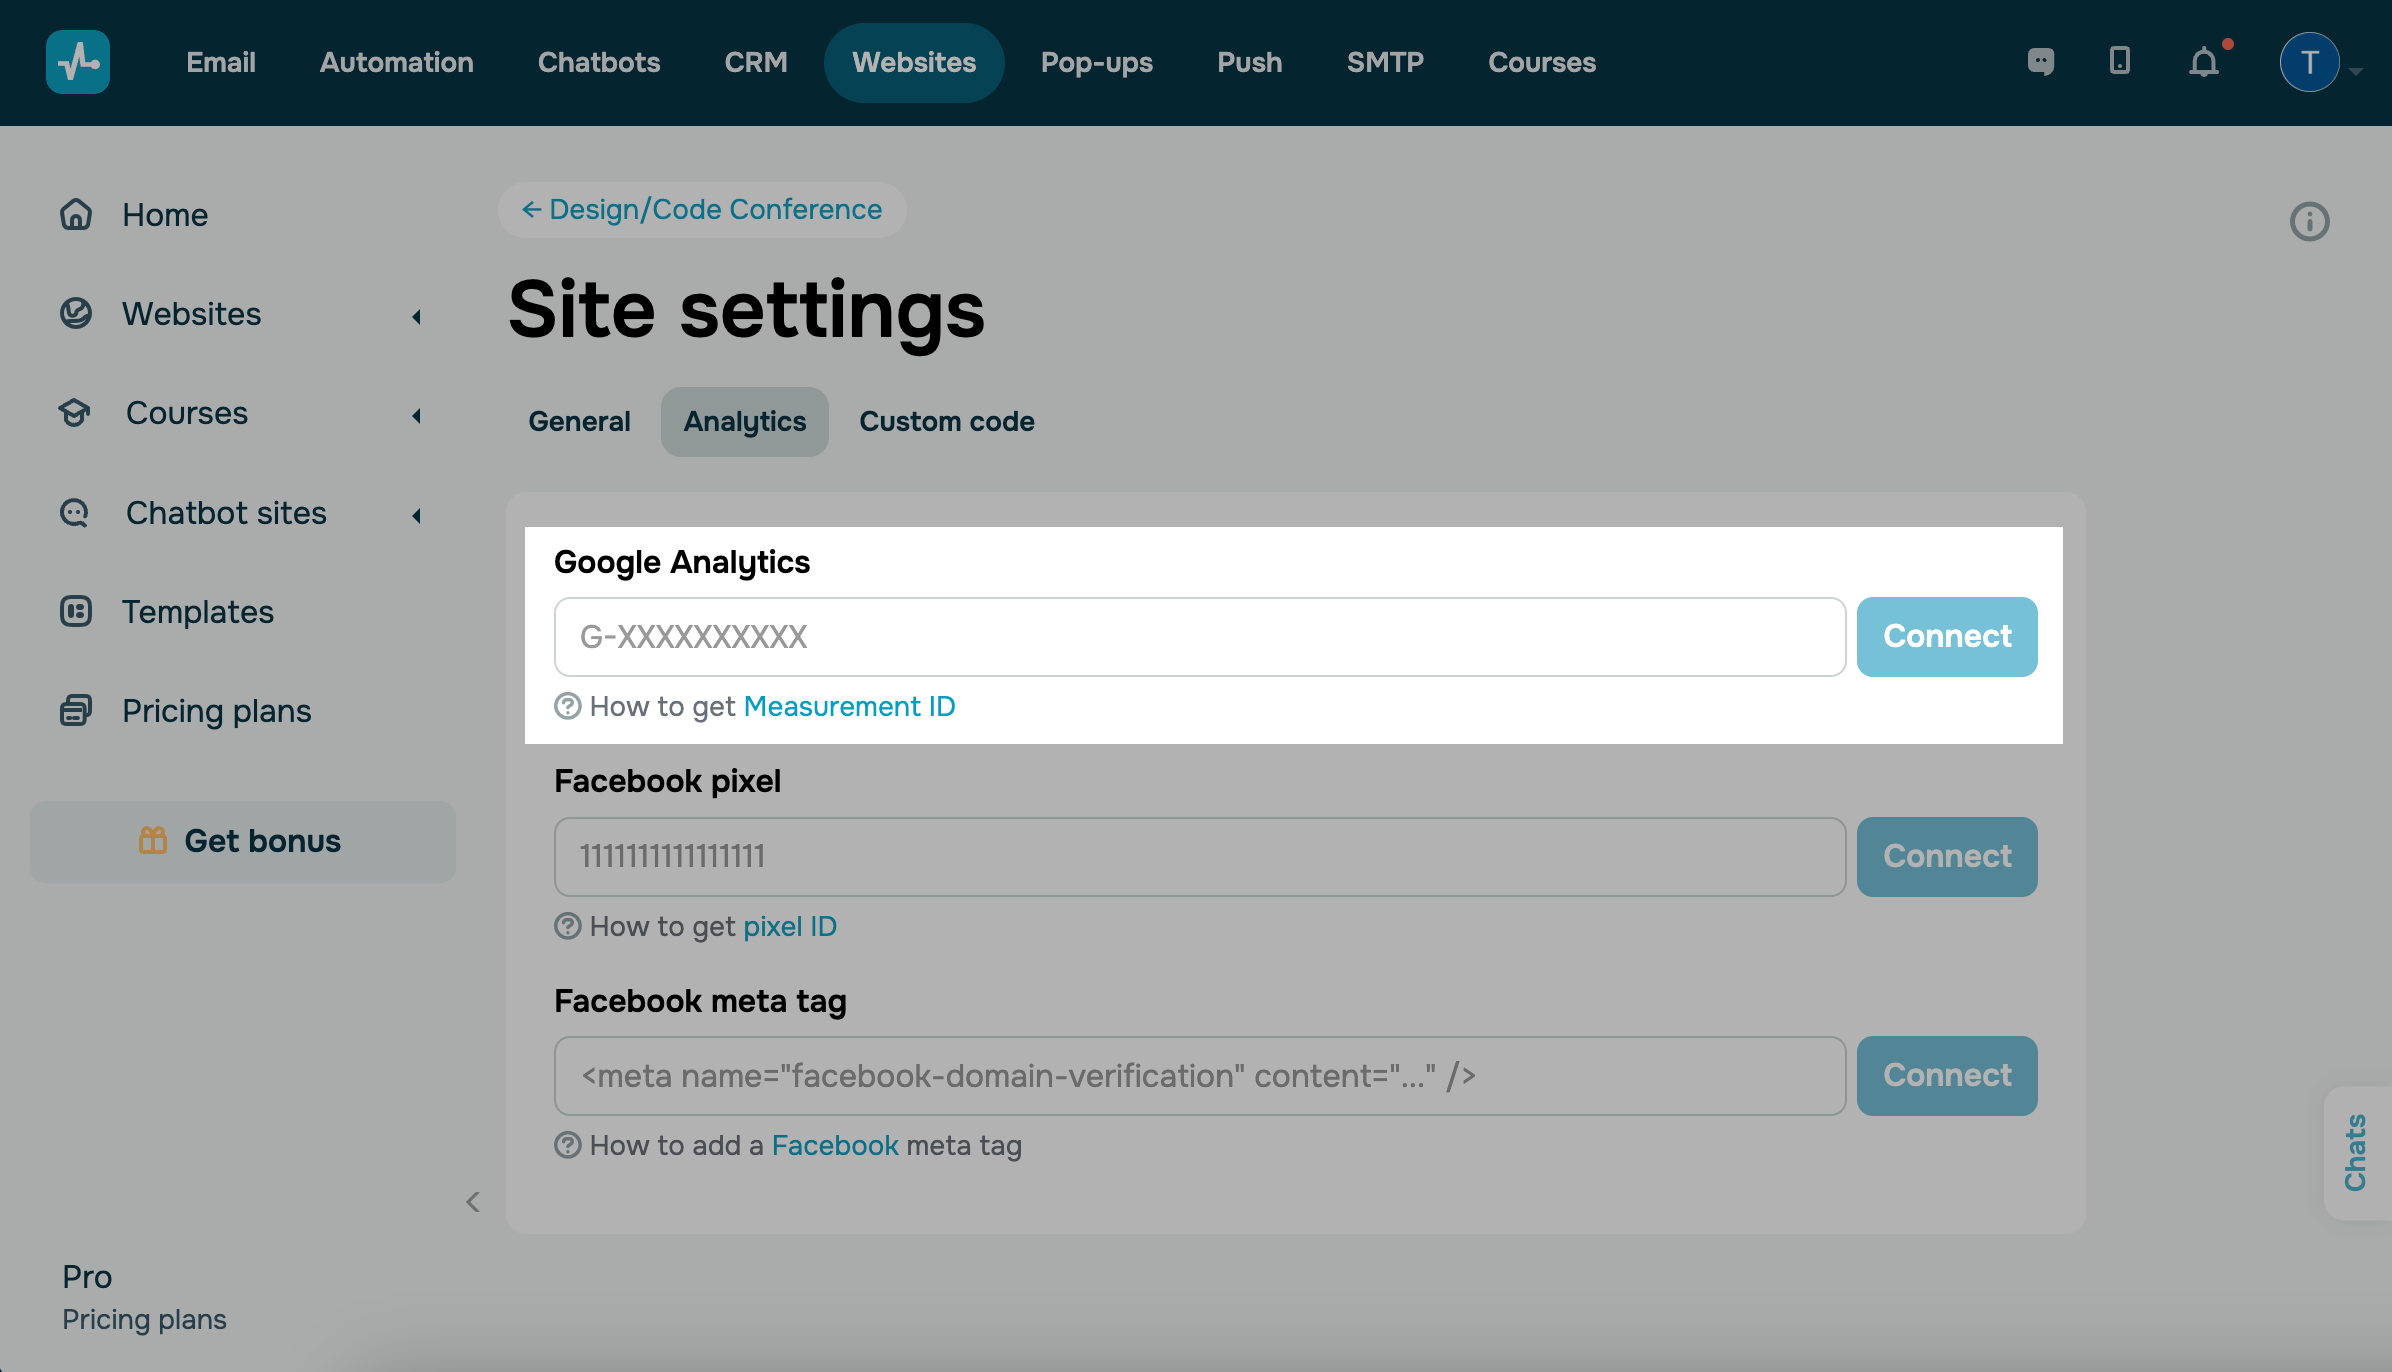Open the notifications bell
The width and height of the screenshot is (2392, 1372).
coord(2203,63)
